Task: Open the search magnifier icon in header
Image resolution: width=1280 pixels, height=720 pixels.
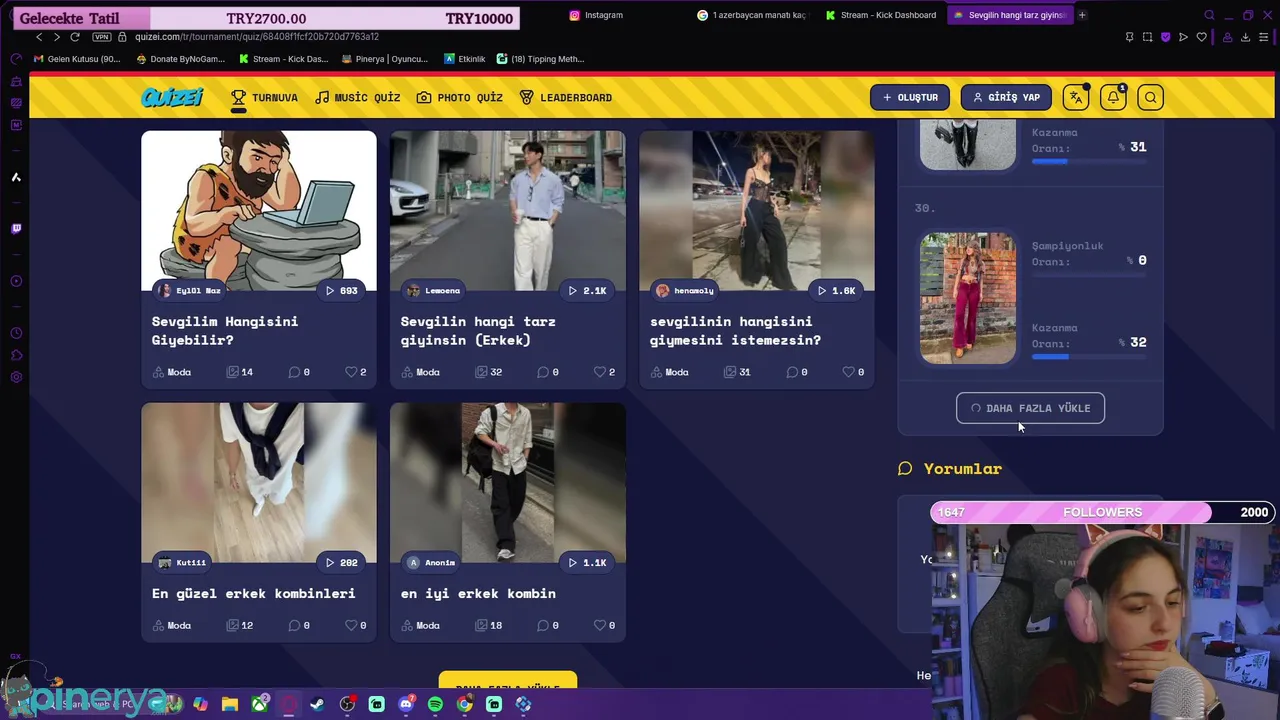Action: [x=1151, y=97]
